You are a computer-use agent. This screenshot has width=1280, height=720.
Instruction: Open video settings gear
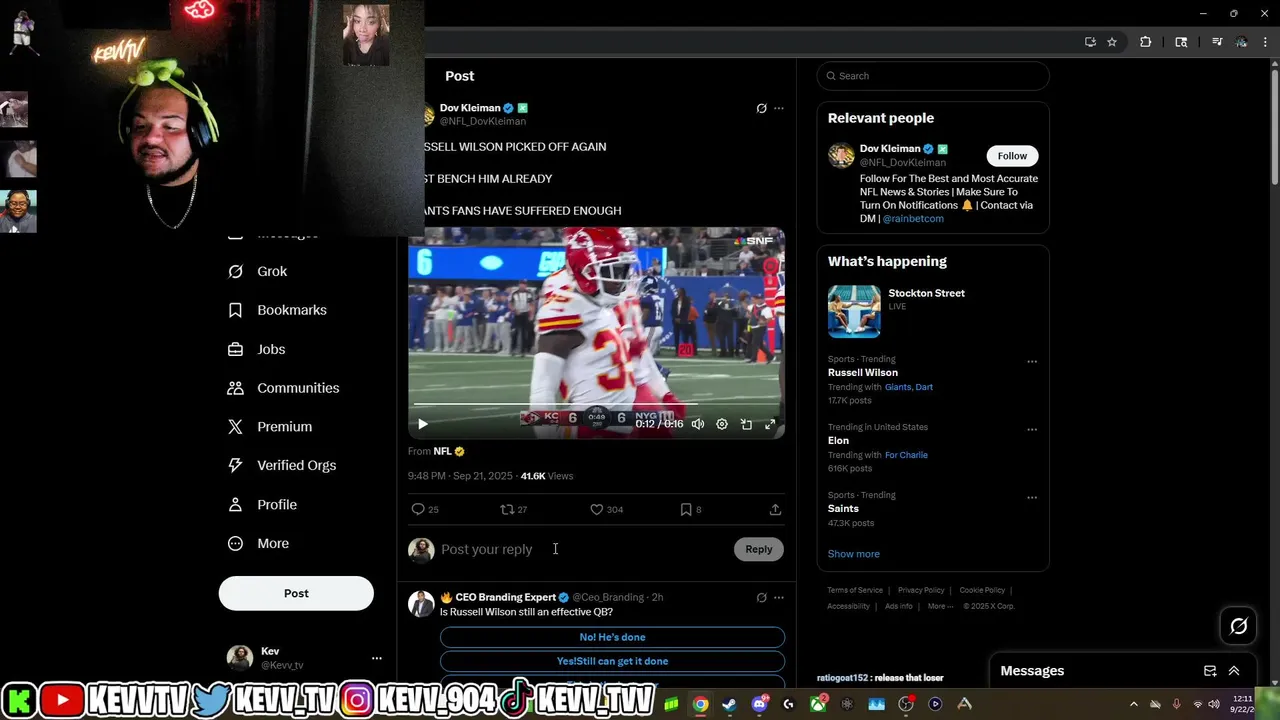point(722,424)
